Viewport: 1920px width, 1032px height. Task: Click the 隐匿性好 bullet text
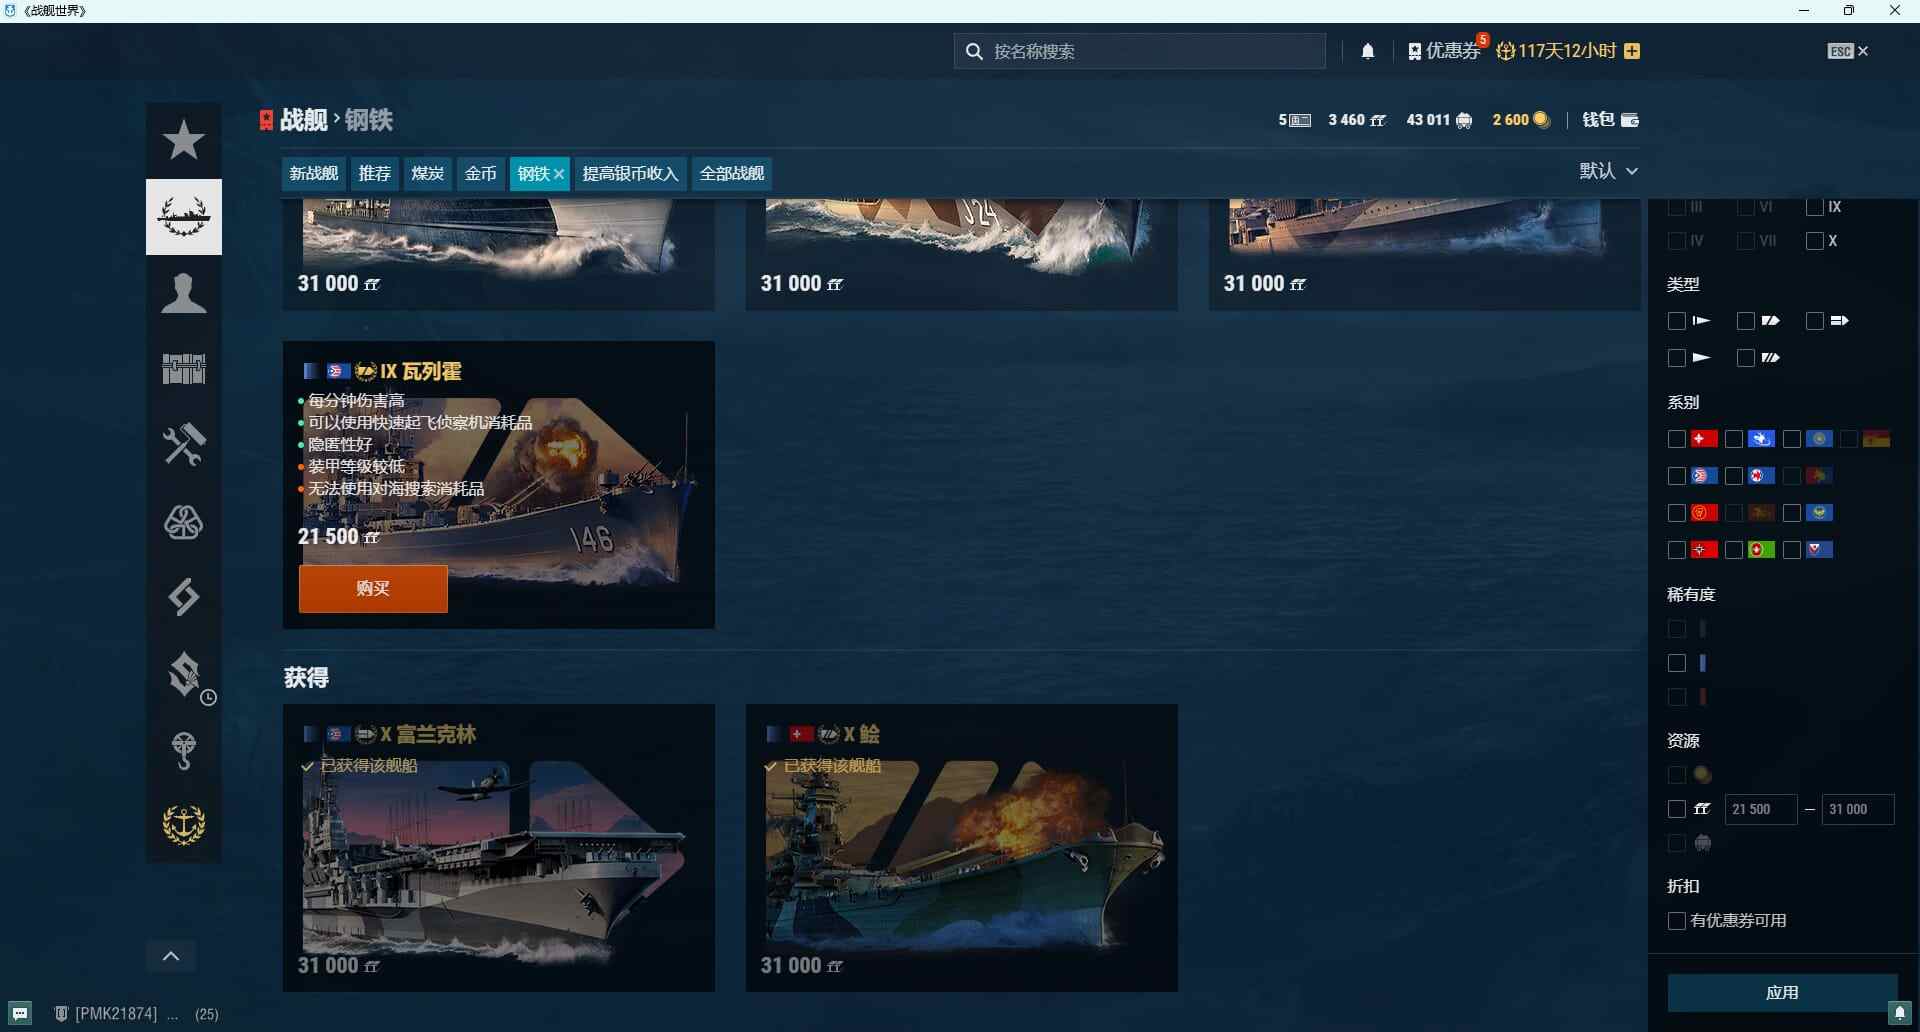(340, 444)
